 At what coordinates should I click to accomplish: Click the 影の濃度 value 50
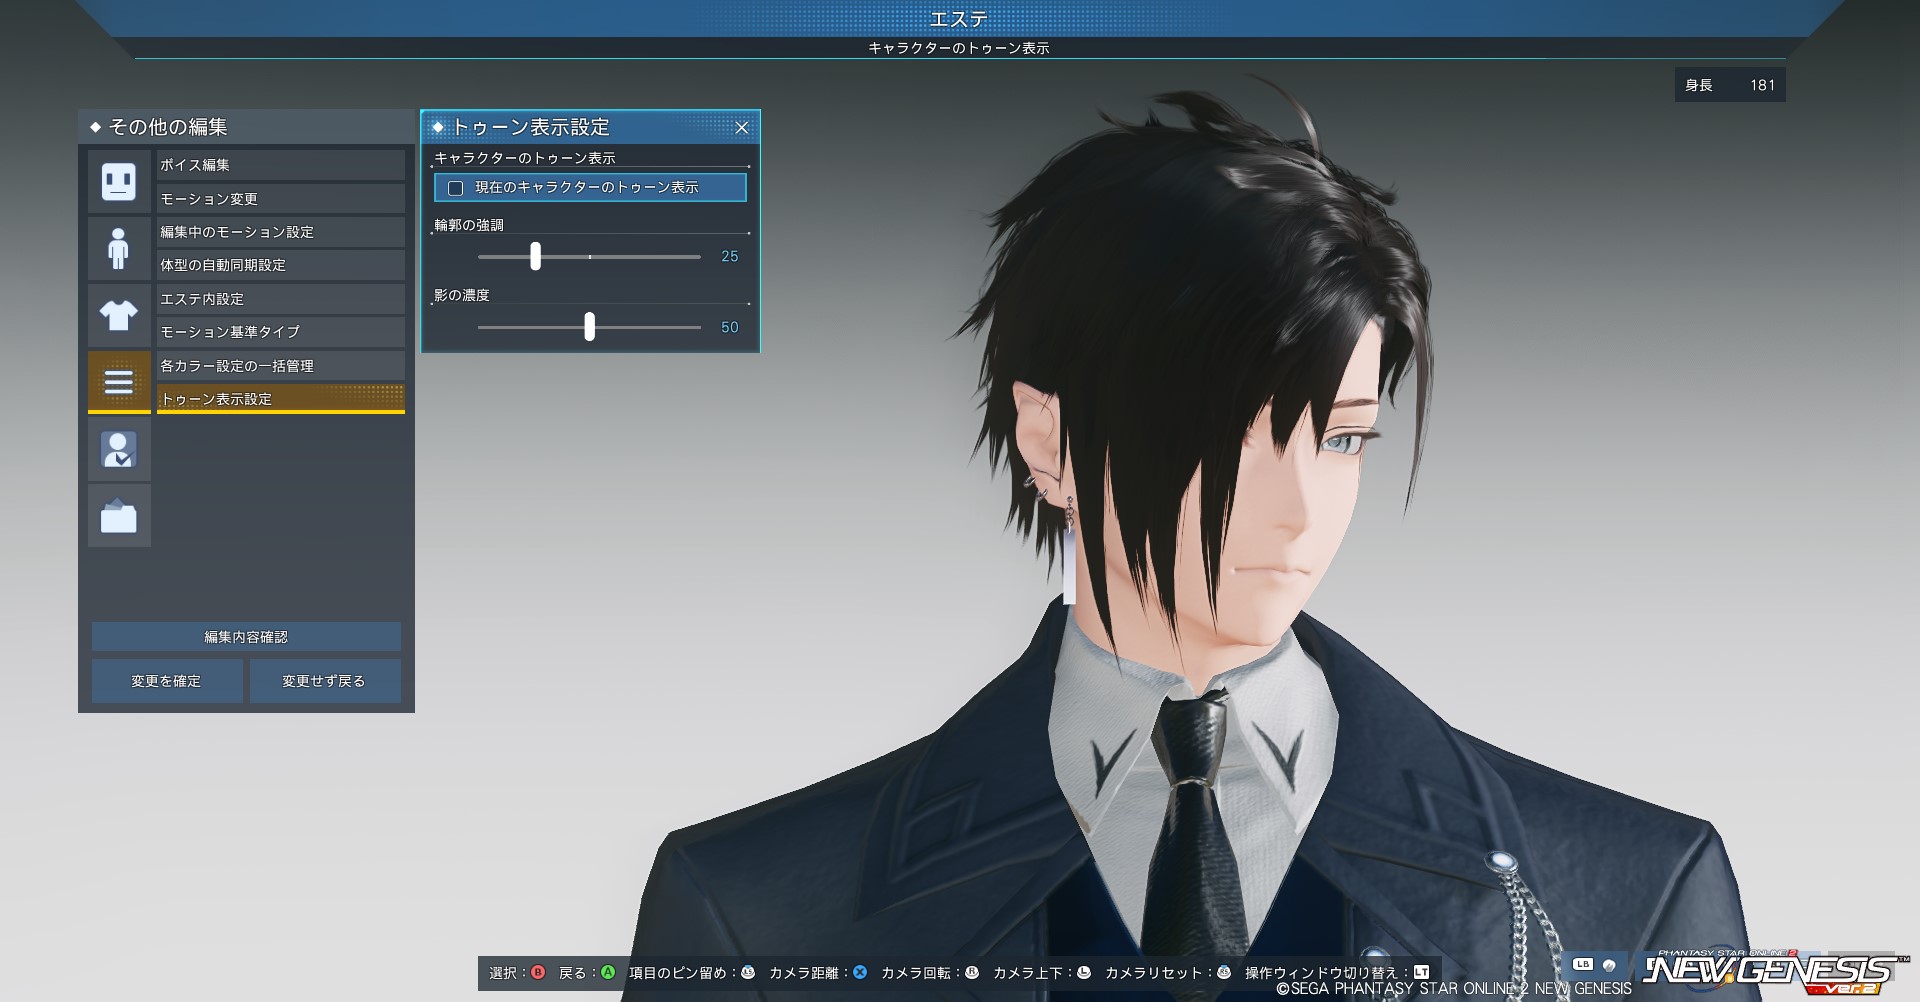coord(730,327)
